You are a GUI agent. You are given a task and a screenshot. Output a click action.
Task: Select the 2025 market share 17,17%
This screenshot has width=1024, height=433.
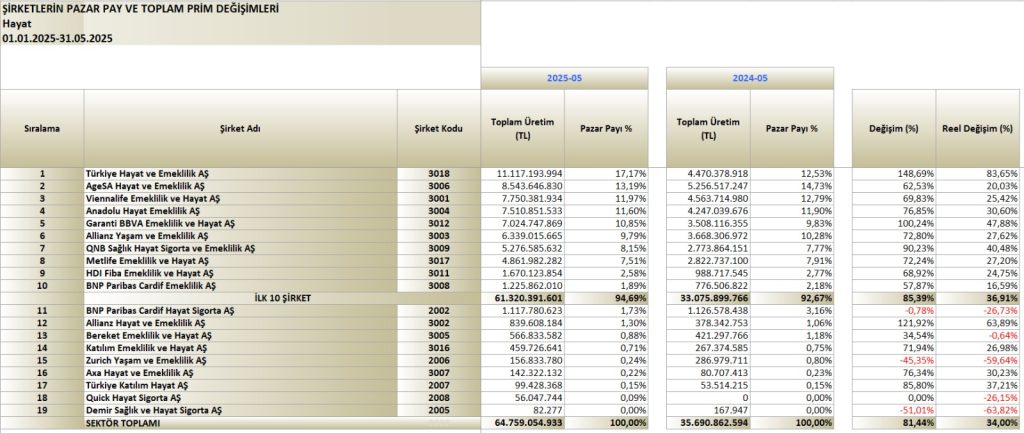[606, 174]
